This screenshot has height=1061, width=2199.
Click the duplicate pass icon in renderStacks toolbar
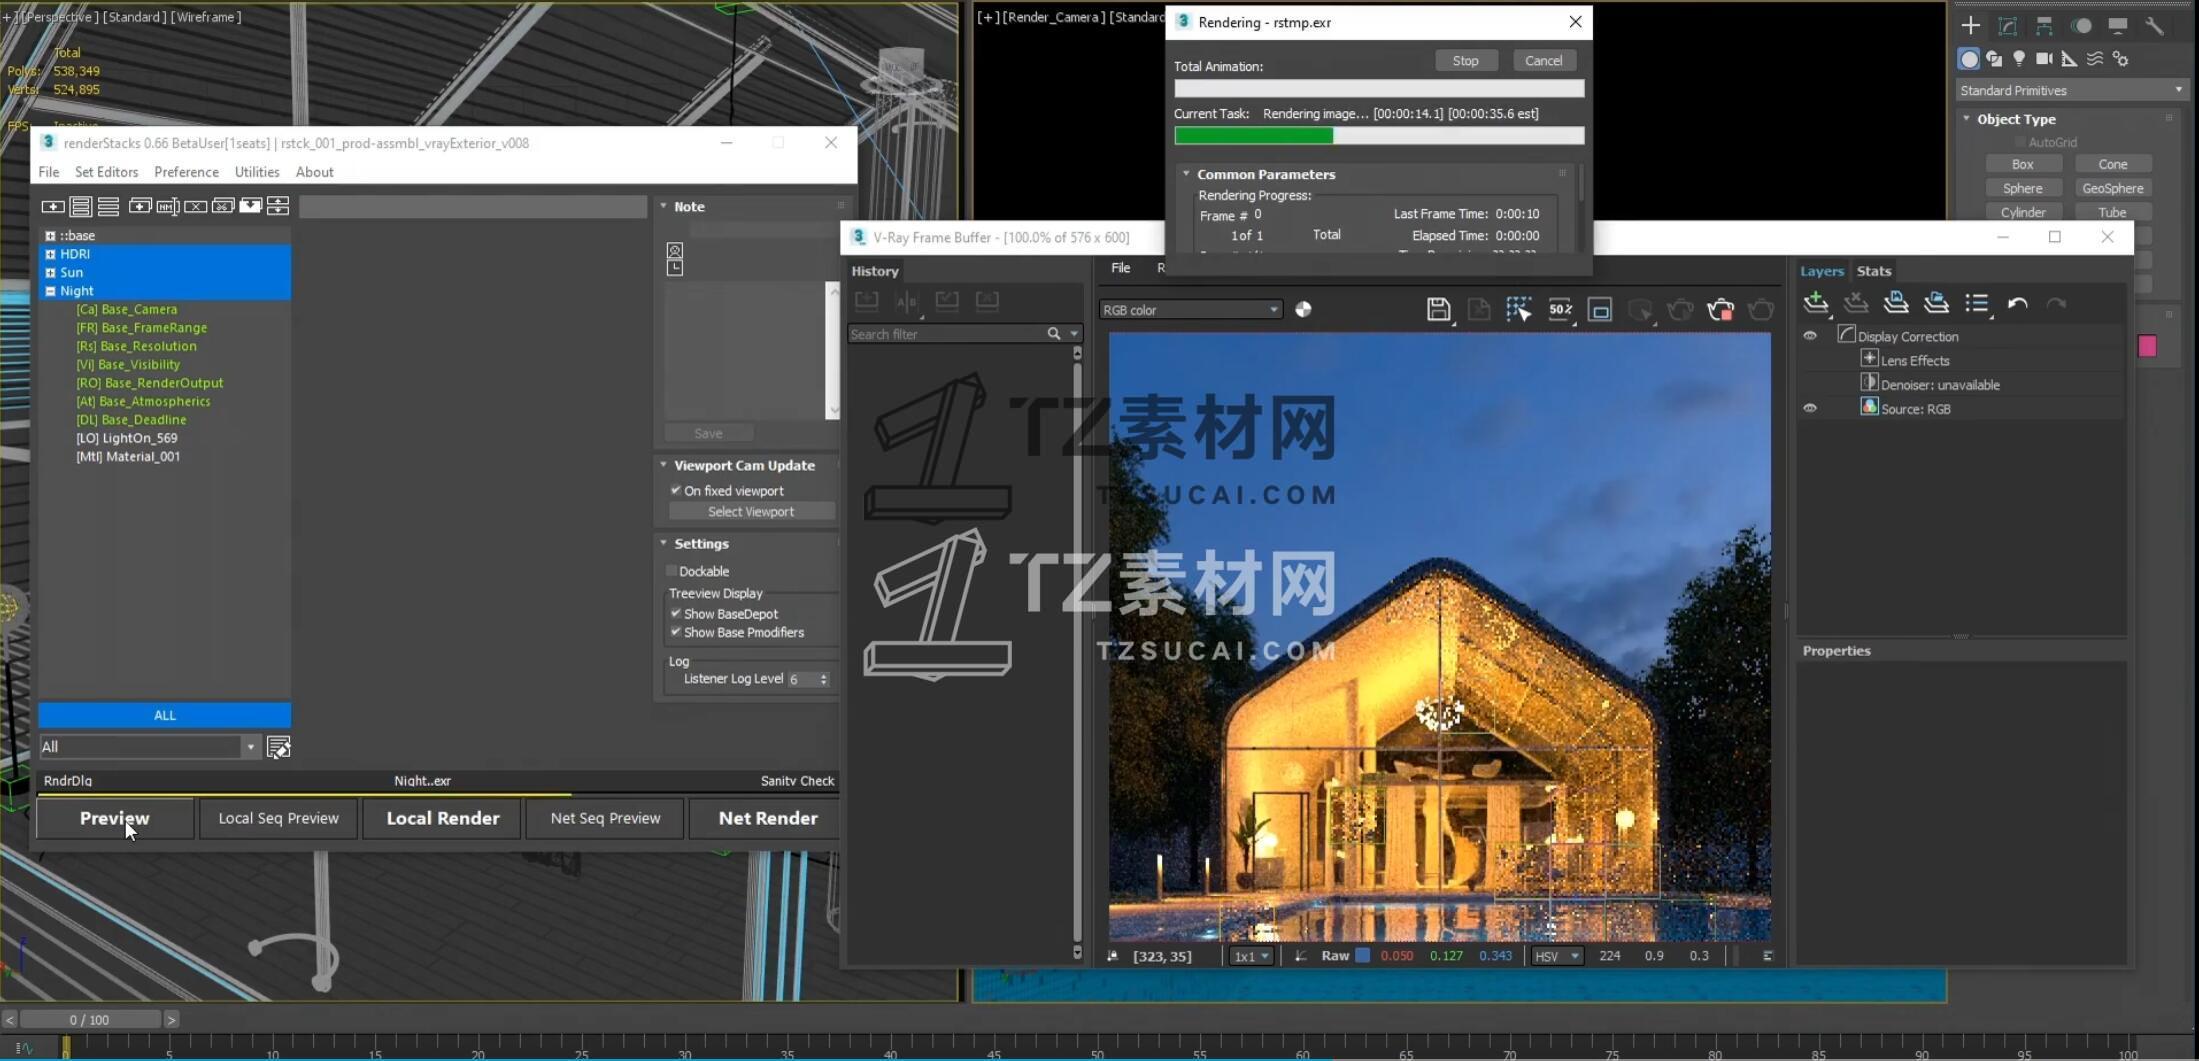pos(140,206)
